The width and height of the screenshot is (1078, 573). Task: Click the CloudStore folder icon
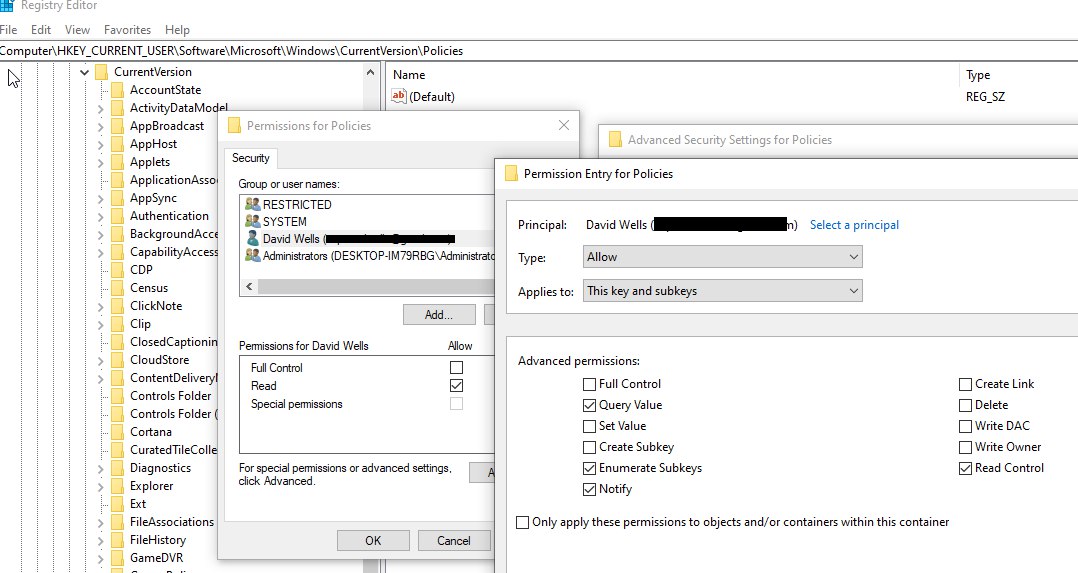pyautogui.click(x=118, y=360)
